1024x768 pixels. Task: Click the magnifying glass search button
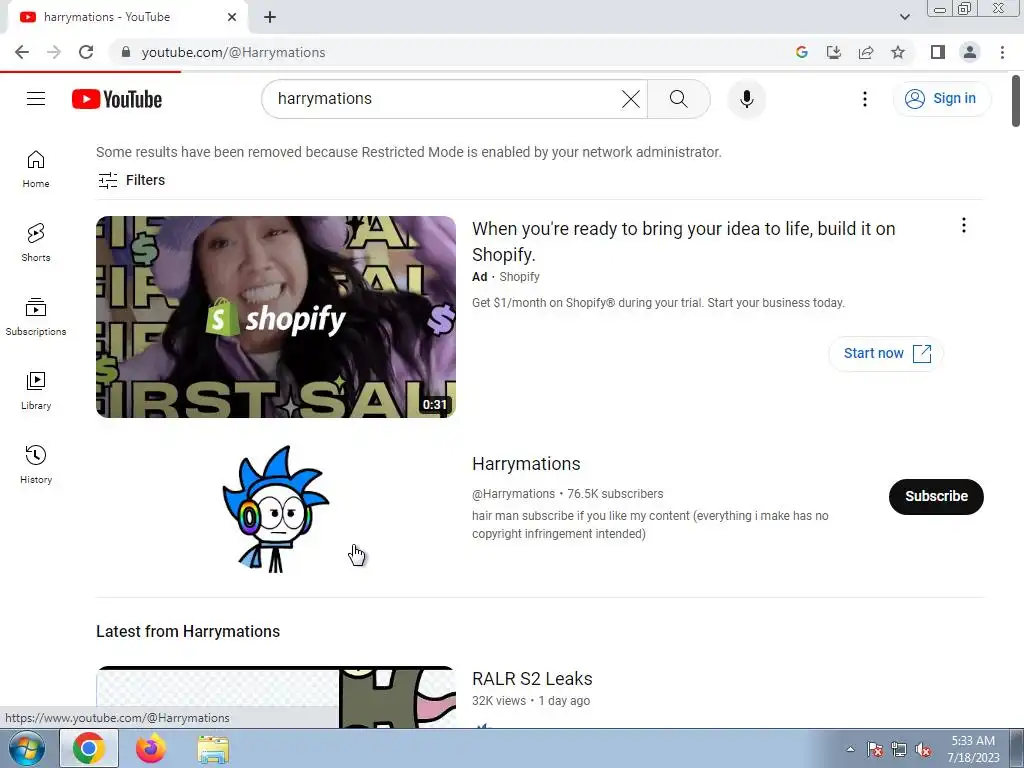click(x=679, y=99)
